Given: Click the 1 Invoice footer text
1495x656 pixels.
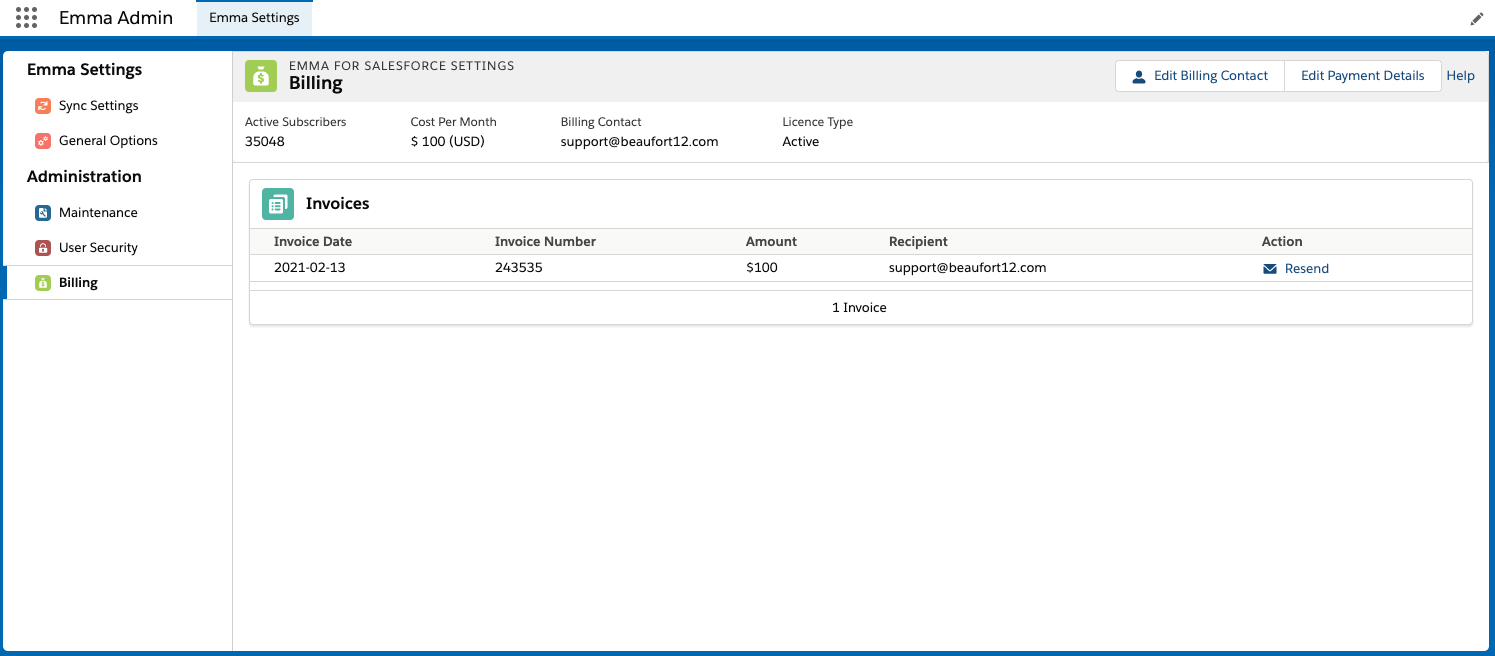Looking at the screenshot, I should click(x=859, y=308).
